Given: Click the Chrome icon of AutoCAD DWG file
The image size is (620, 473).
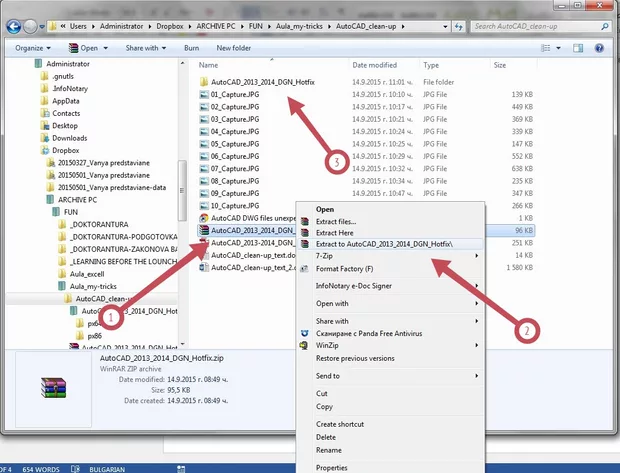Looking at the screenshot, I should point(203,216).
